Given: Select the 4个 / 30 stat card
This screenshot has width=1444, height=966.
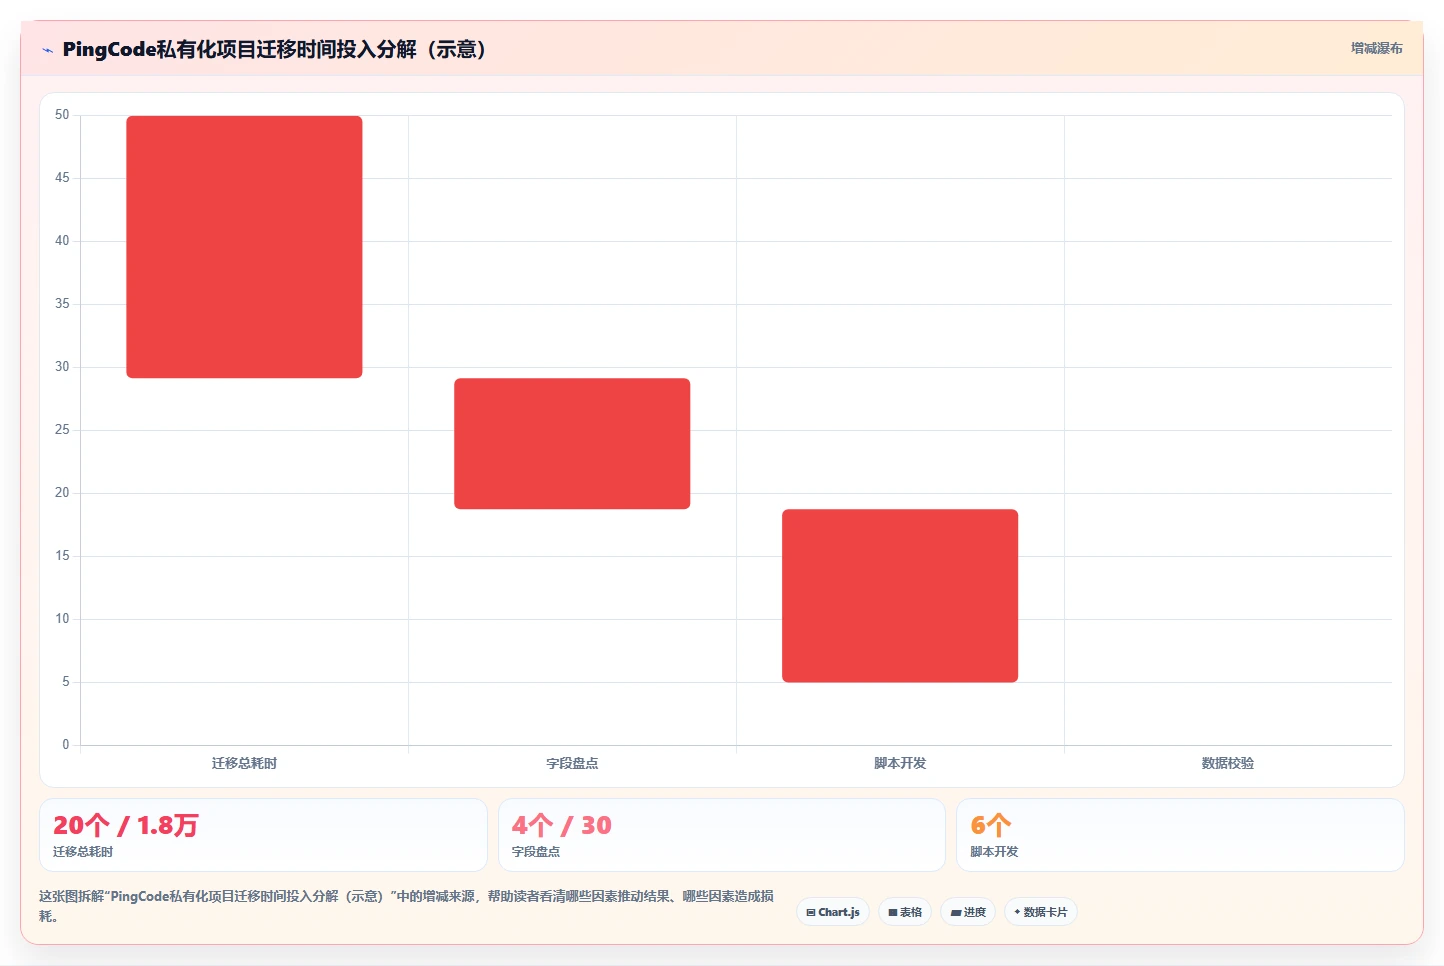Looking at the screenshot, I should point(721,835).
